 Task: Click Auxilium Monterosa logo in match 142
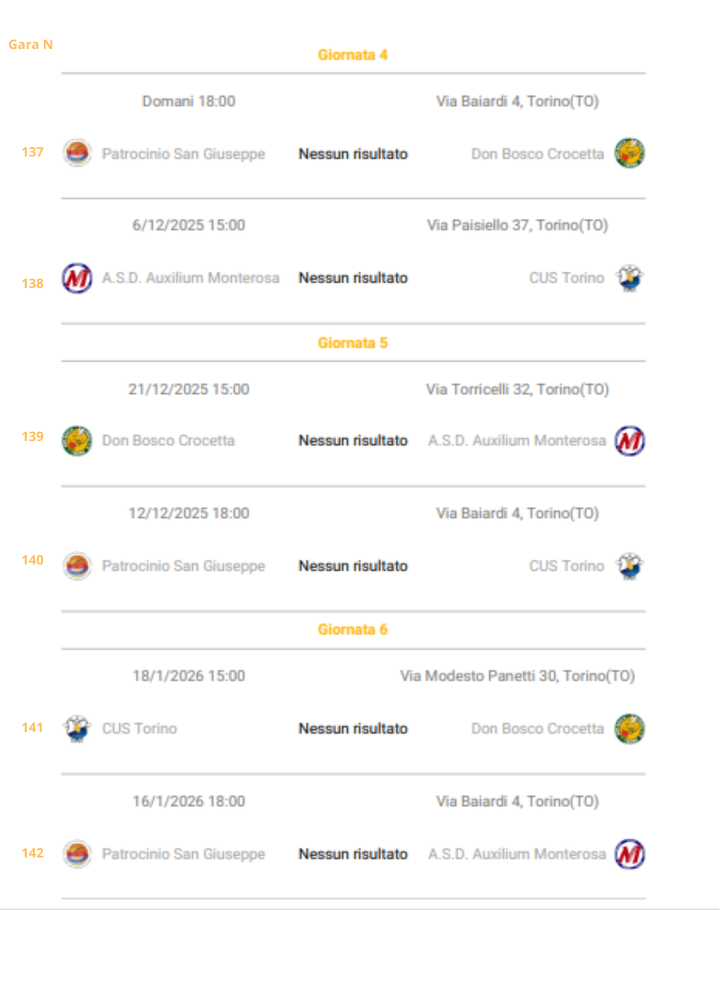click(629, 854)
